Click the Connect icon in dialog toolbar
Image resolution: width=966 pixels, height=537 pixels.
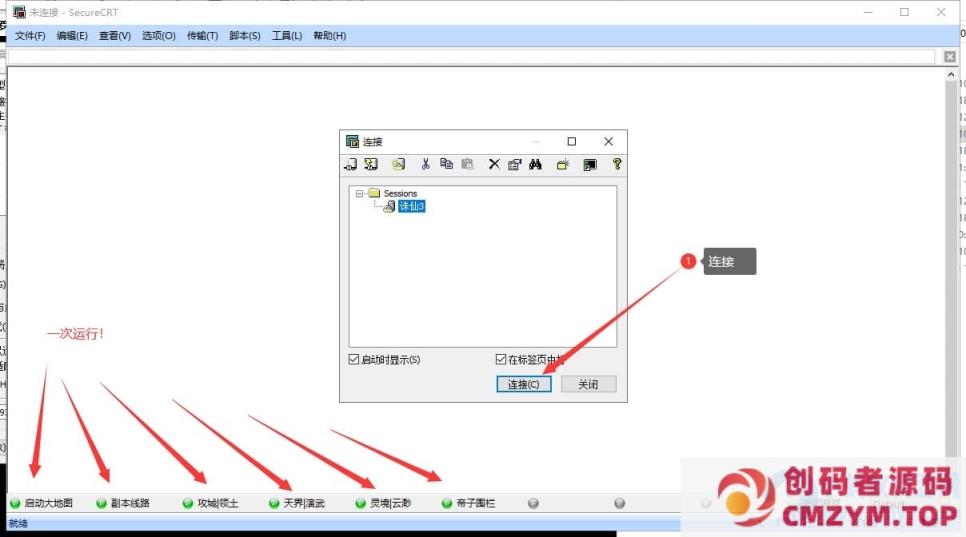pos(351,164)
